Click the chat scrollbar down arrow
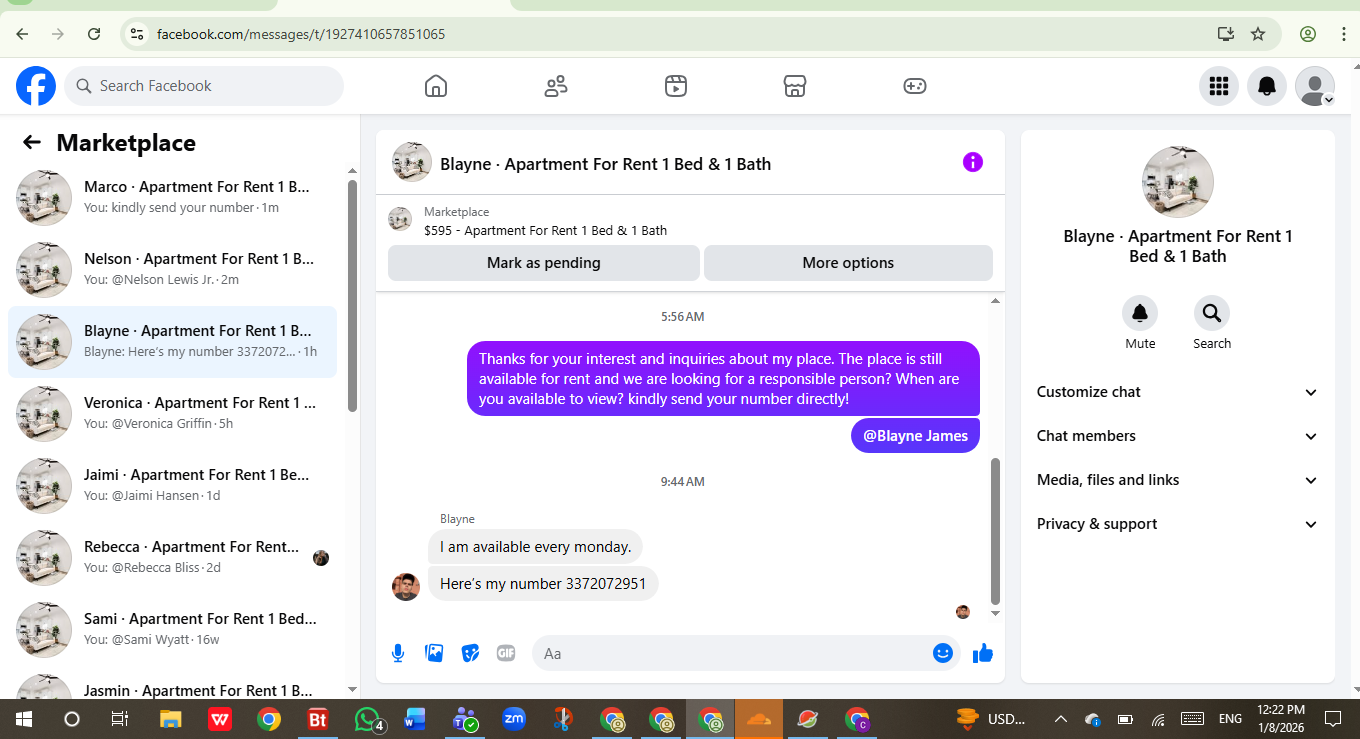The image size is (1360, 739). (995, 613)
